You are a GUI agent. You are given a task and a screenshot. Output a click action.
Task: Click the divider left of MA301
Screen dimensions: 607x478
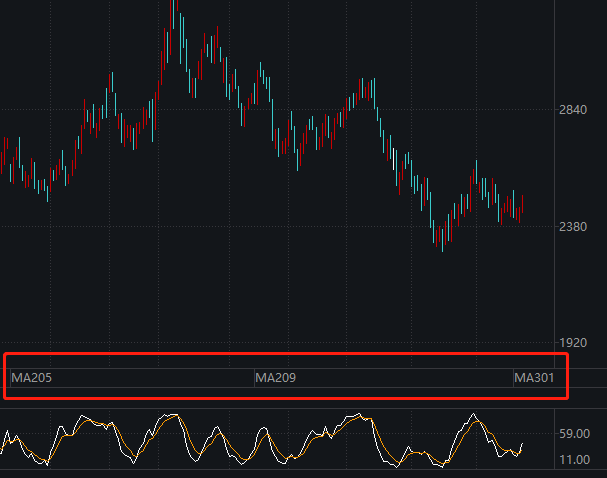tap(513, 378)
